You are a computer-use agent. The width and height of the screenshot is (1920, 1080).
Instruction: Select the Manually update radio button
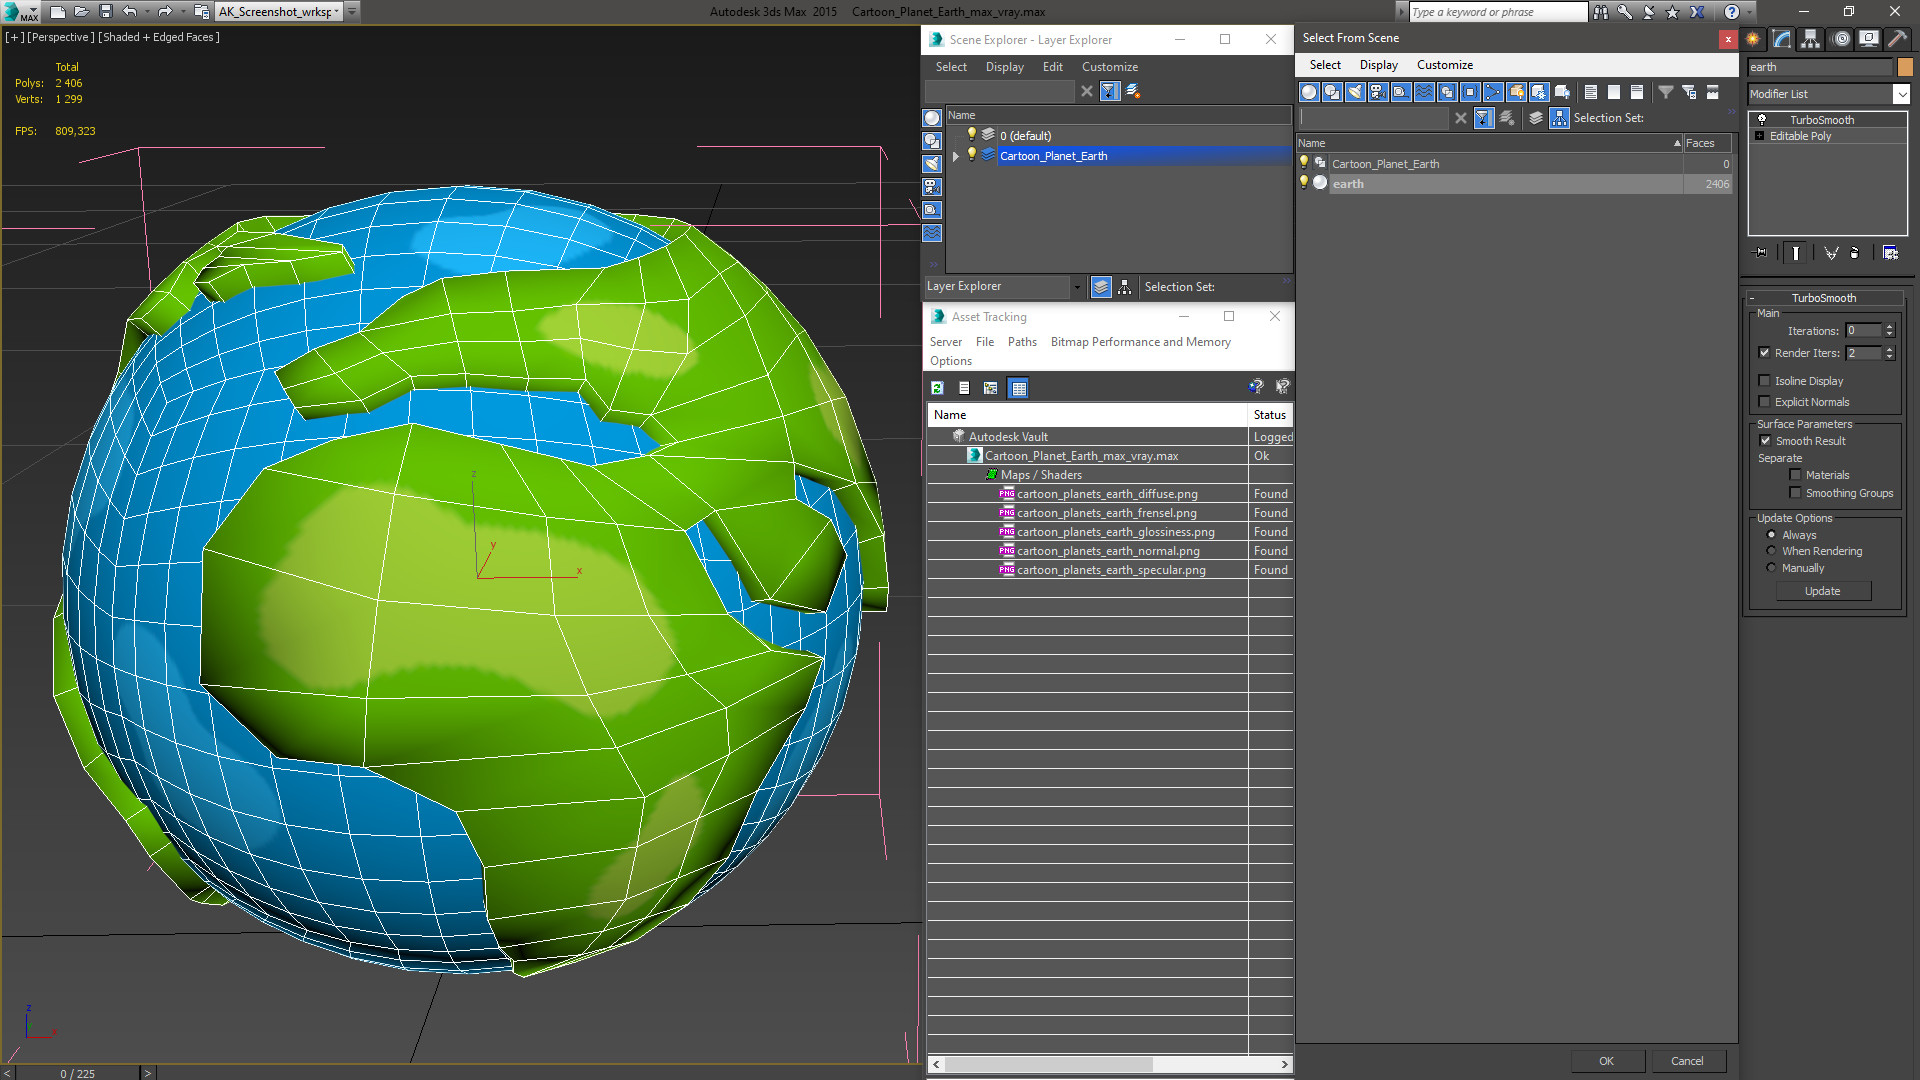[1771, 568]
